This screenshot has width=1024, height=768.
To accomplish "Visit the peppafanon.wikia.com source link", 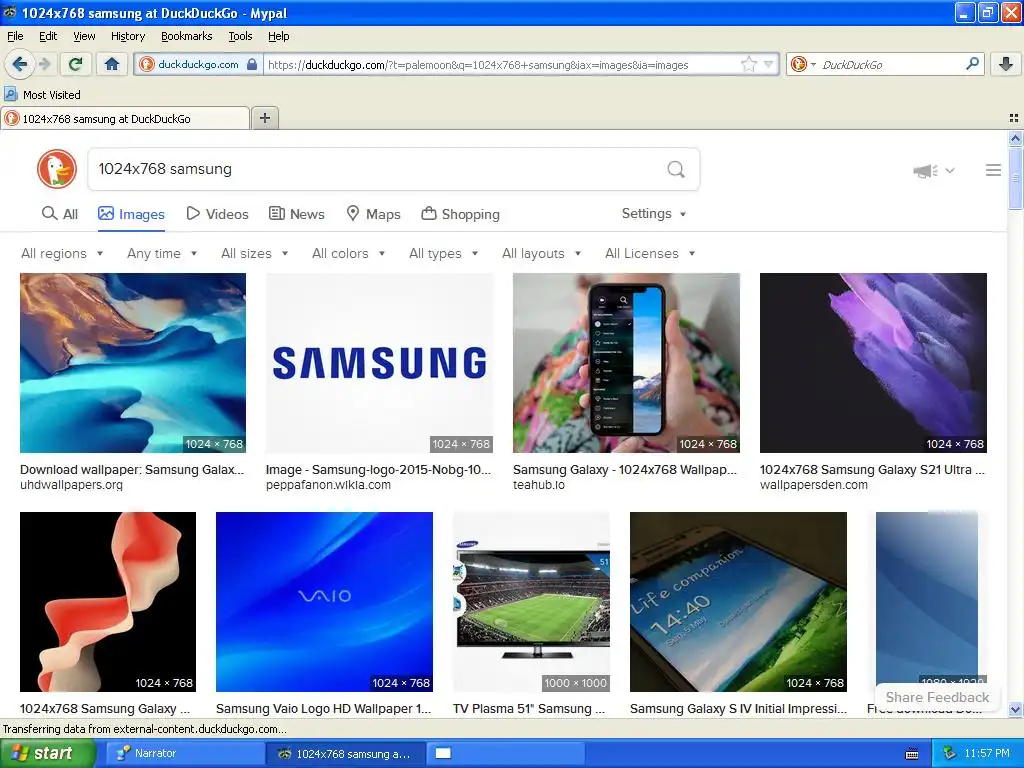I will 328,485.
